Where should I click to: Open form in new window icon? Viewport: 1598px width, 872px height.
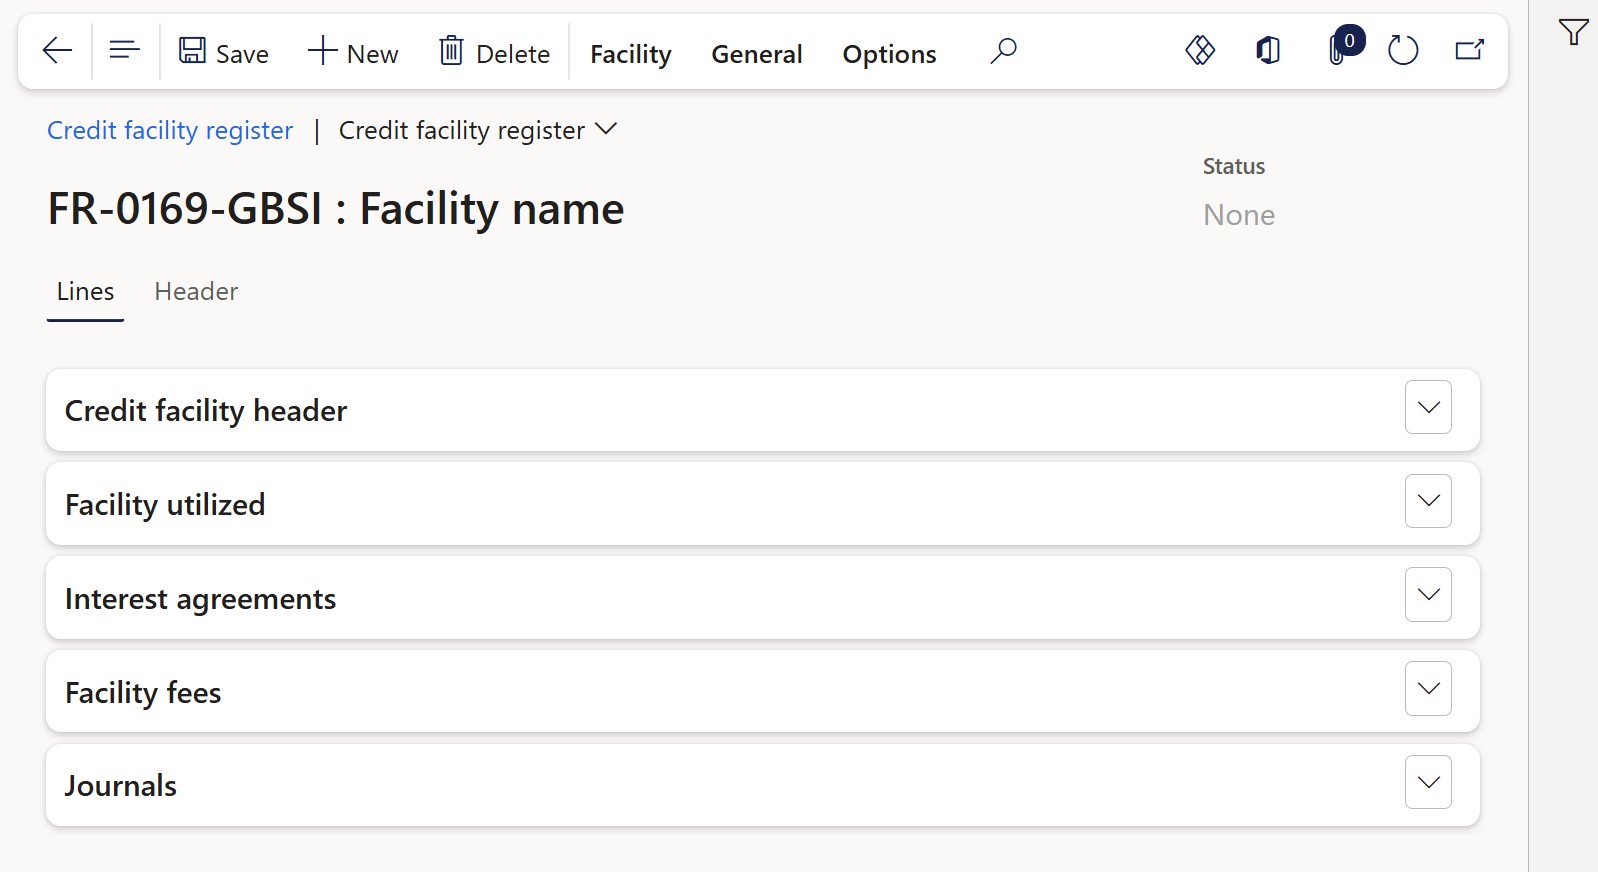click(1469, 50)
